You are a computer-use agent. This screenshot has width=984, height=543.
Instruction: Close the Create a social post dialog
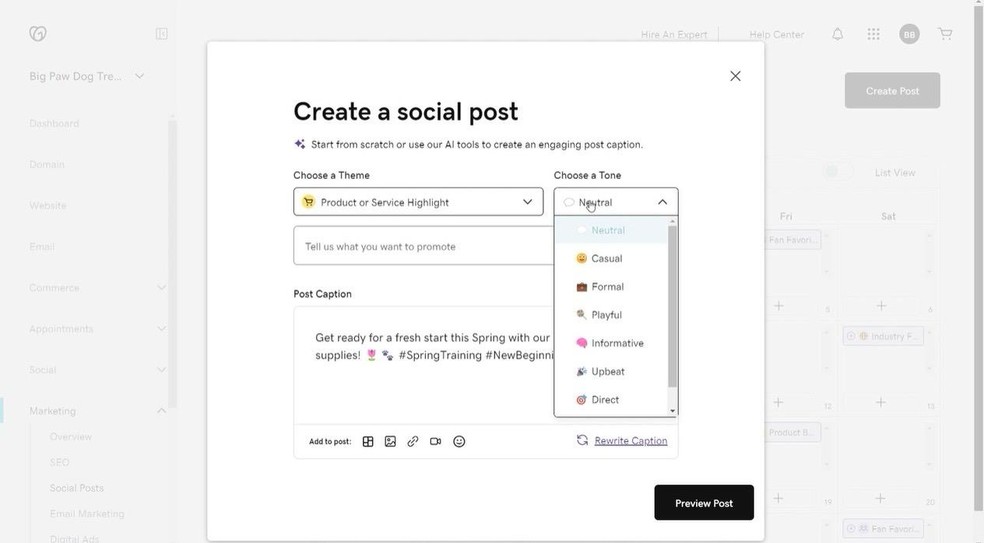click(735, 76)
